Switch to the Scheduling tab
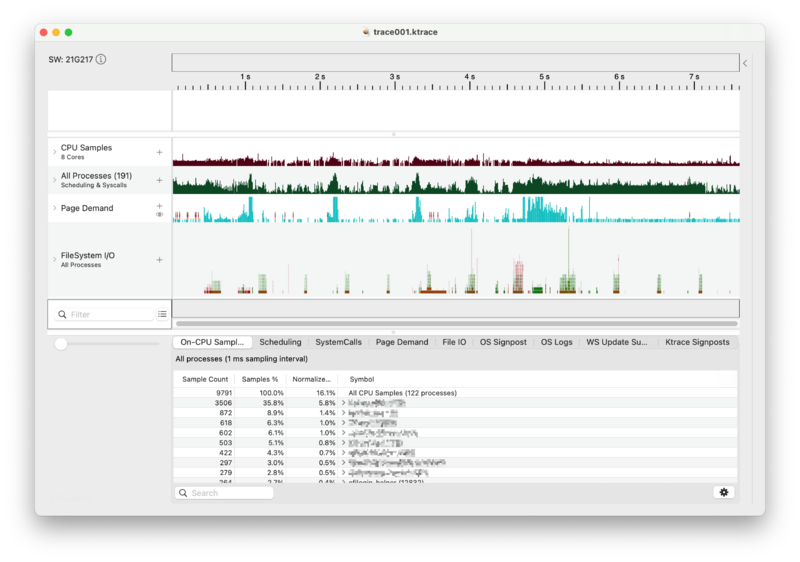The height and width of the screenshot is (562, 800). [280, 342]
